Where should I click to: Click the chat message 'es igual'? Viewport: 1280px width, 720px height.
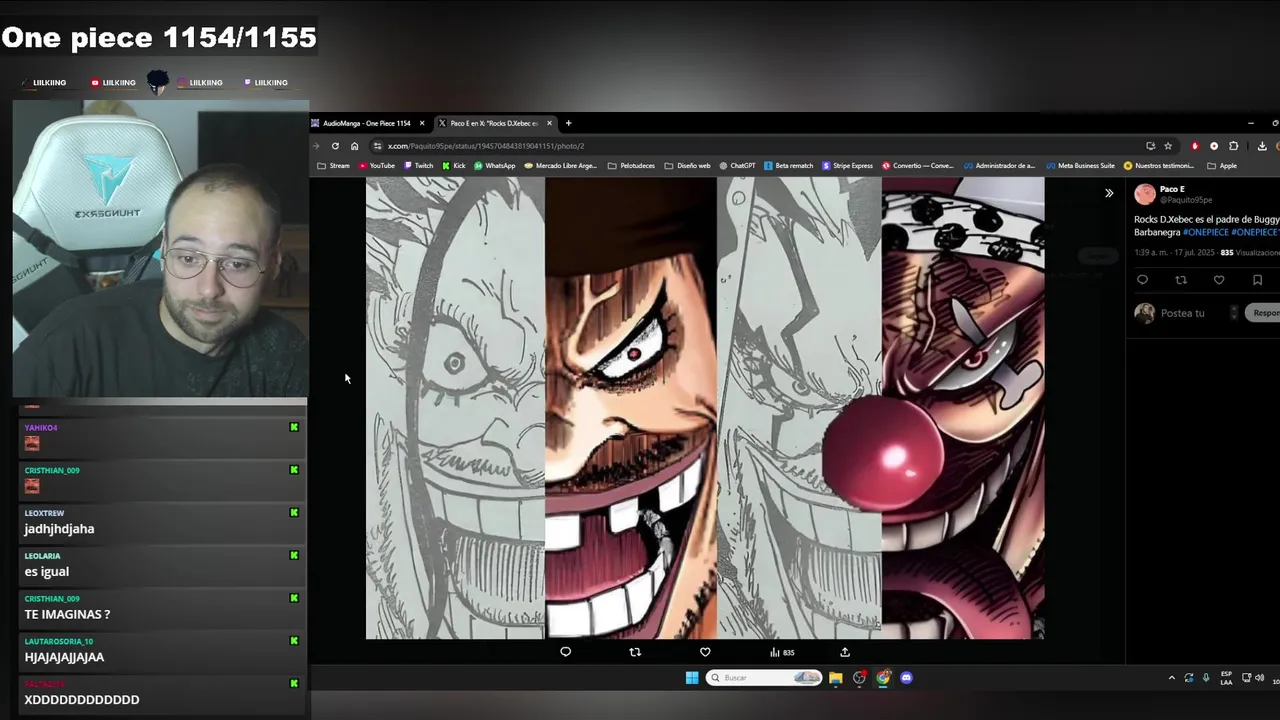tap(46, 571)
